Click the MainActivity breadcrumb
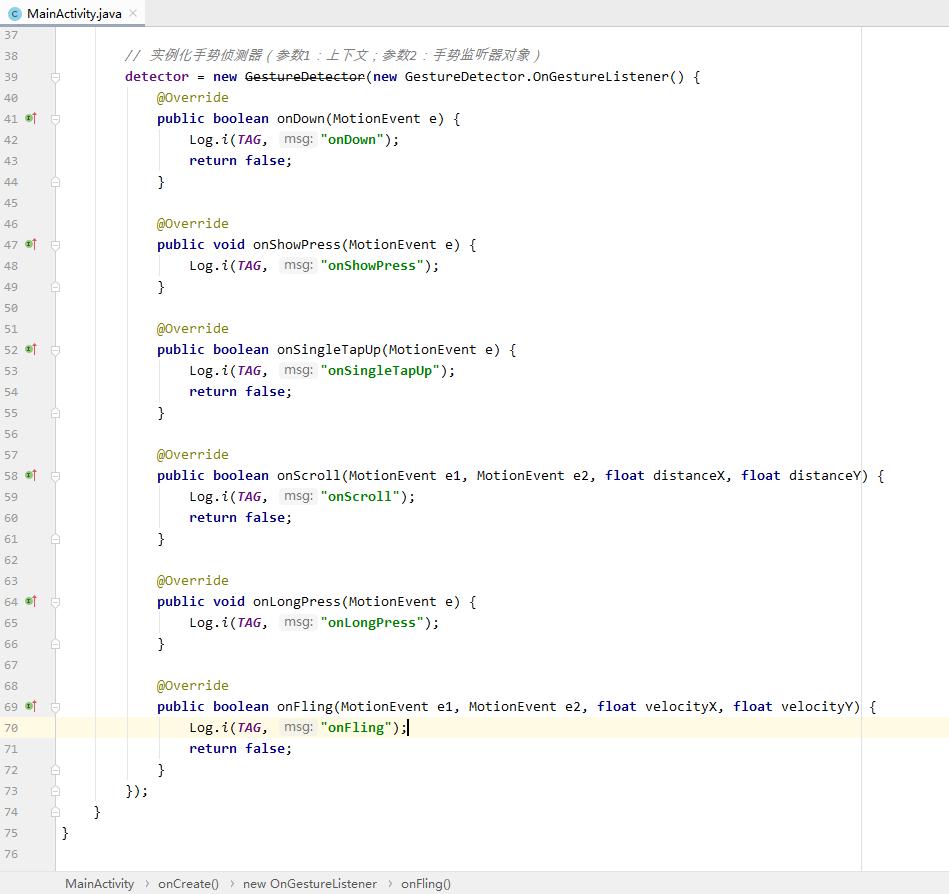Viewport: 949px width, 894px height. tap(99, 884)
